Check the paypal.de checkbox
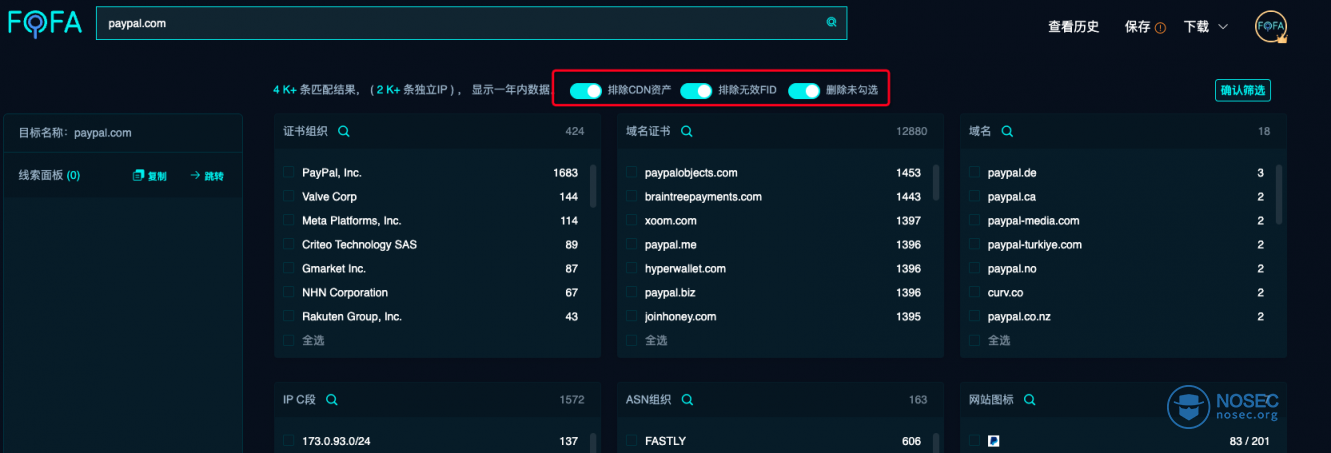The width and height of the screenshot is (1331, 453). pyautogui.click(x=975, y=173)
